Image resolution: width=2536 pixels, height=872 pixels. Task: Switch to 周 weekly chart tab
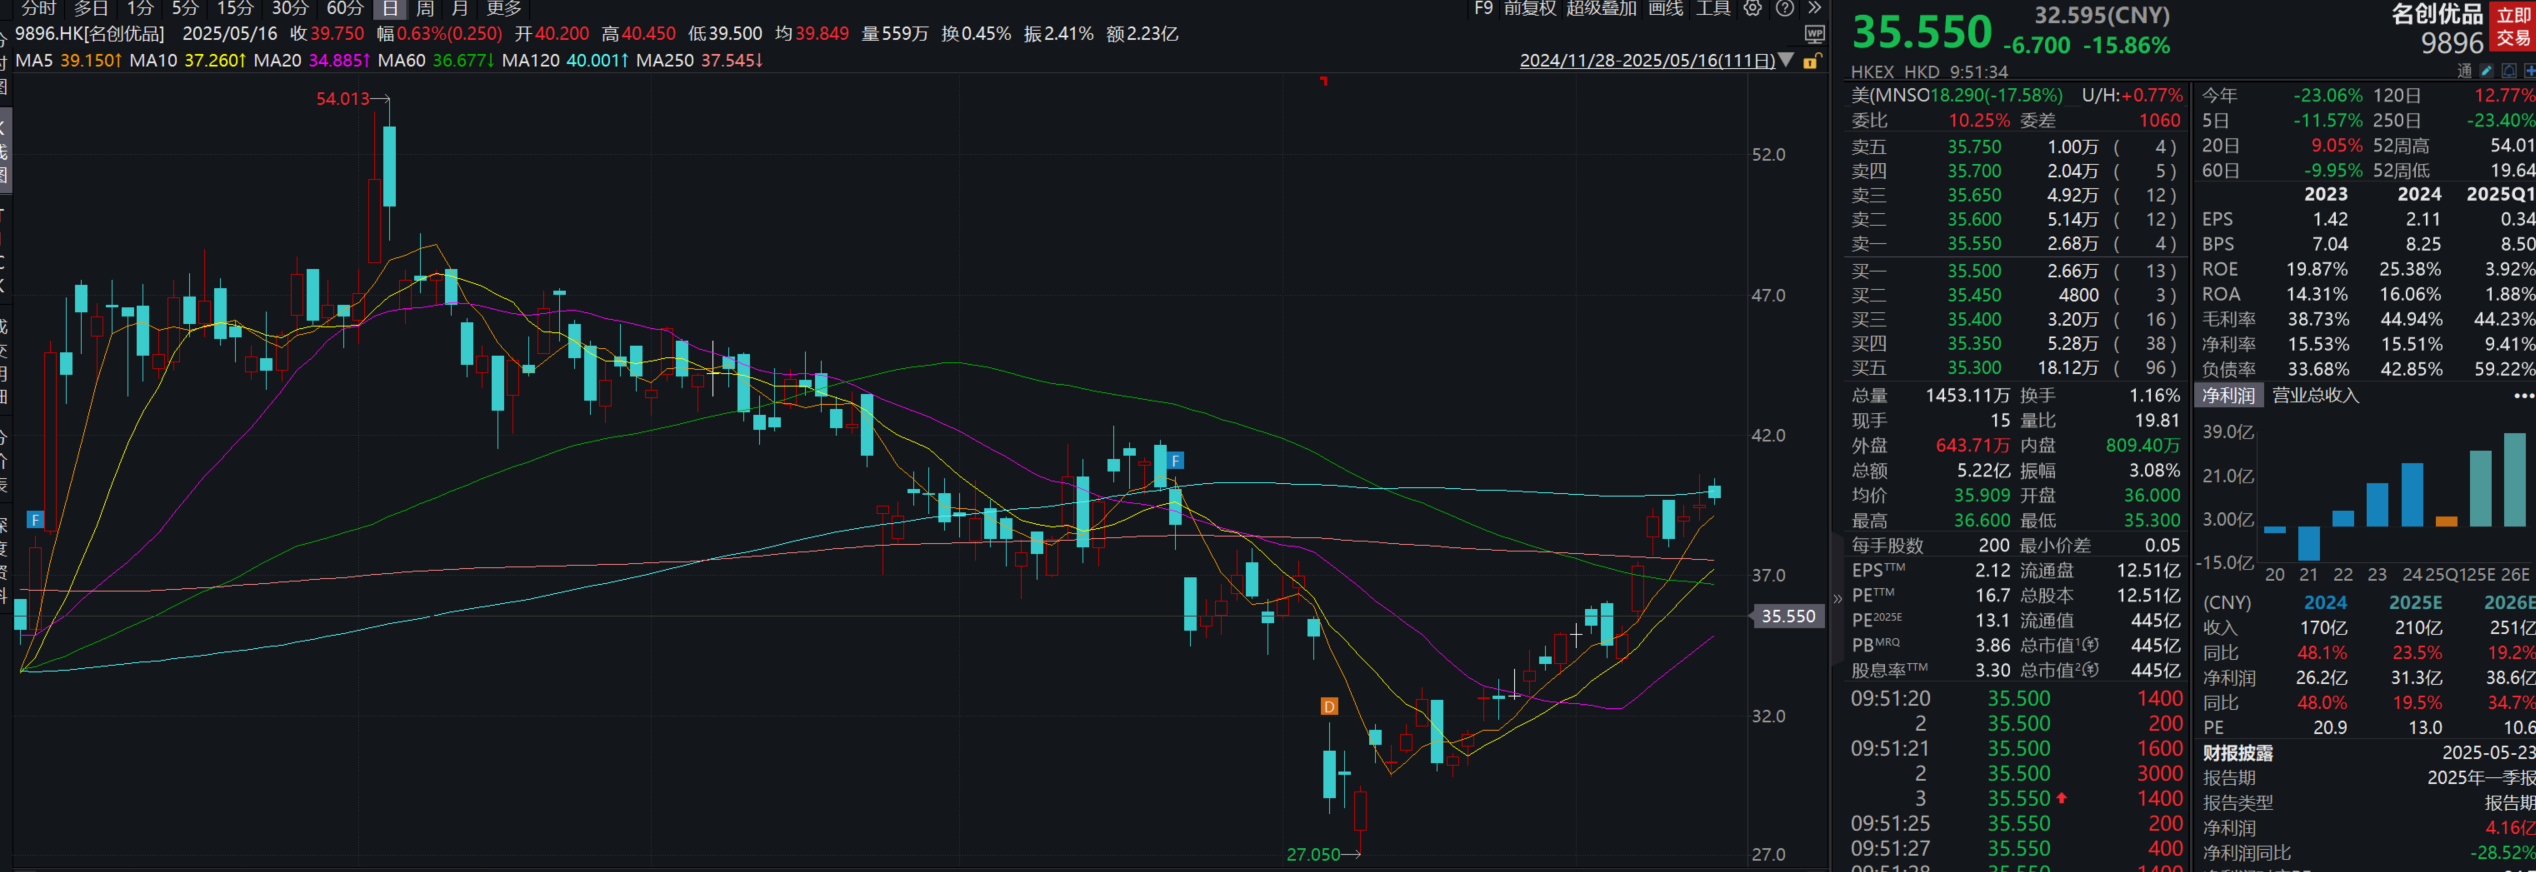pos(425,9)
